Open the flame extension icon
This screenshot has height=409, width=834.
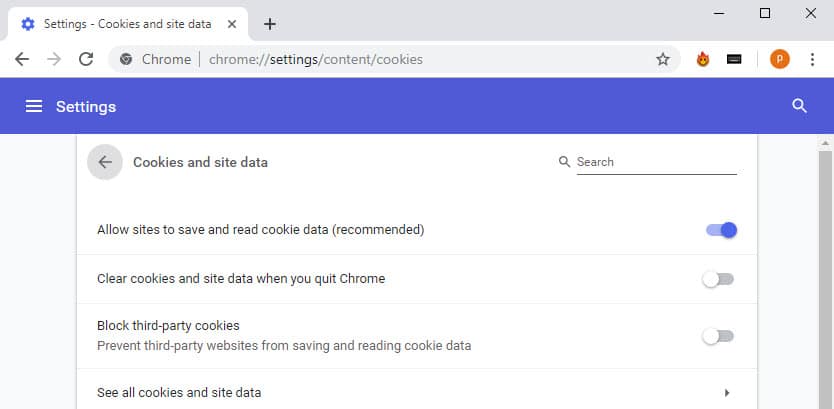click(x=703, y=59)
